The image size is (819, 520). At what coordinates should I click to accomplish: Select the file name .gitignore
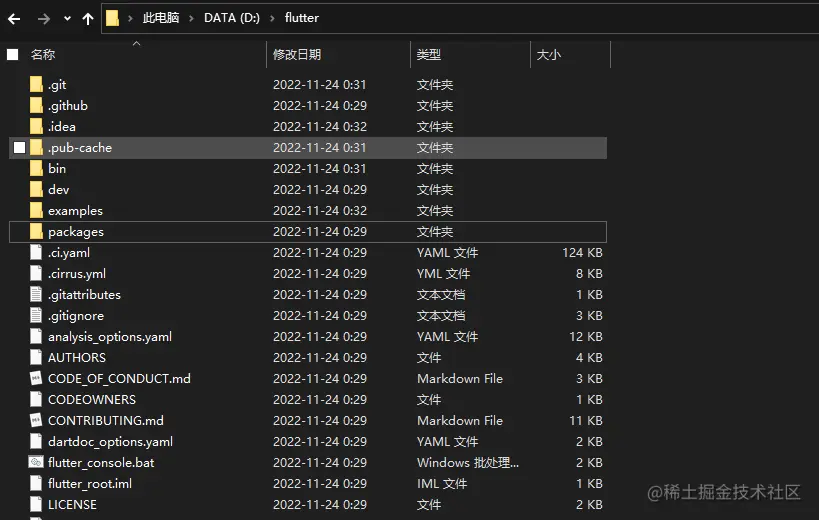(x=76, y=316)
